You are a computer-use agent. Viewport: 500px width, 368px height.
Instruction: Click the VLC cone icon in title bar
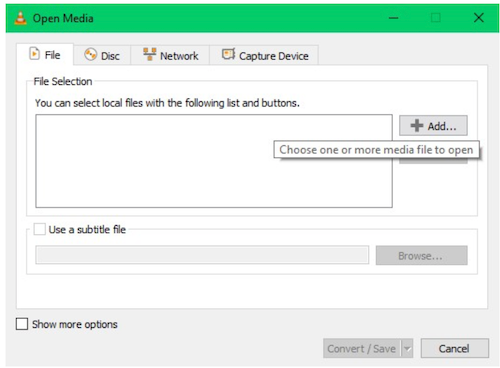[x=20, y=18]
